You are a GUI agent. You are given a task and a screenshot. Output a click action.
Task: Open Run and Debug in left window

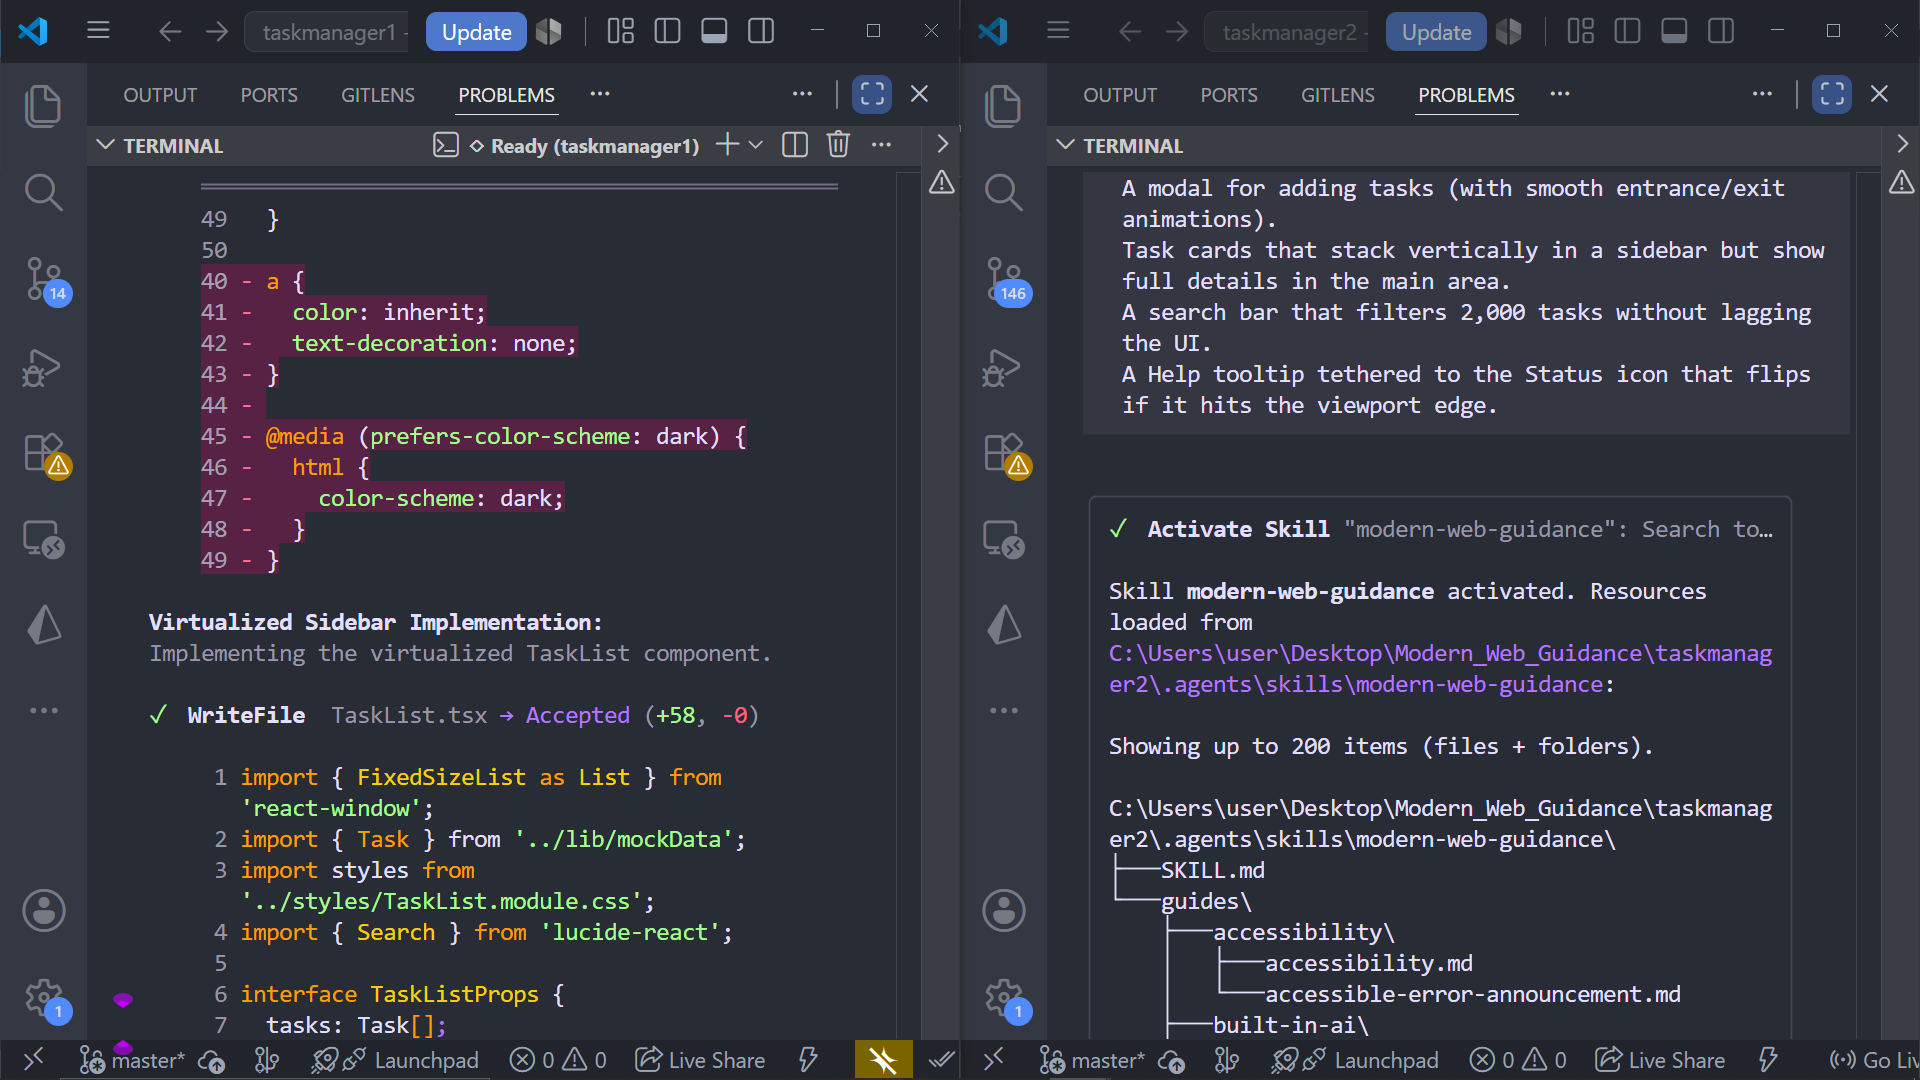tap(43, 368)
